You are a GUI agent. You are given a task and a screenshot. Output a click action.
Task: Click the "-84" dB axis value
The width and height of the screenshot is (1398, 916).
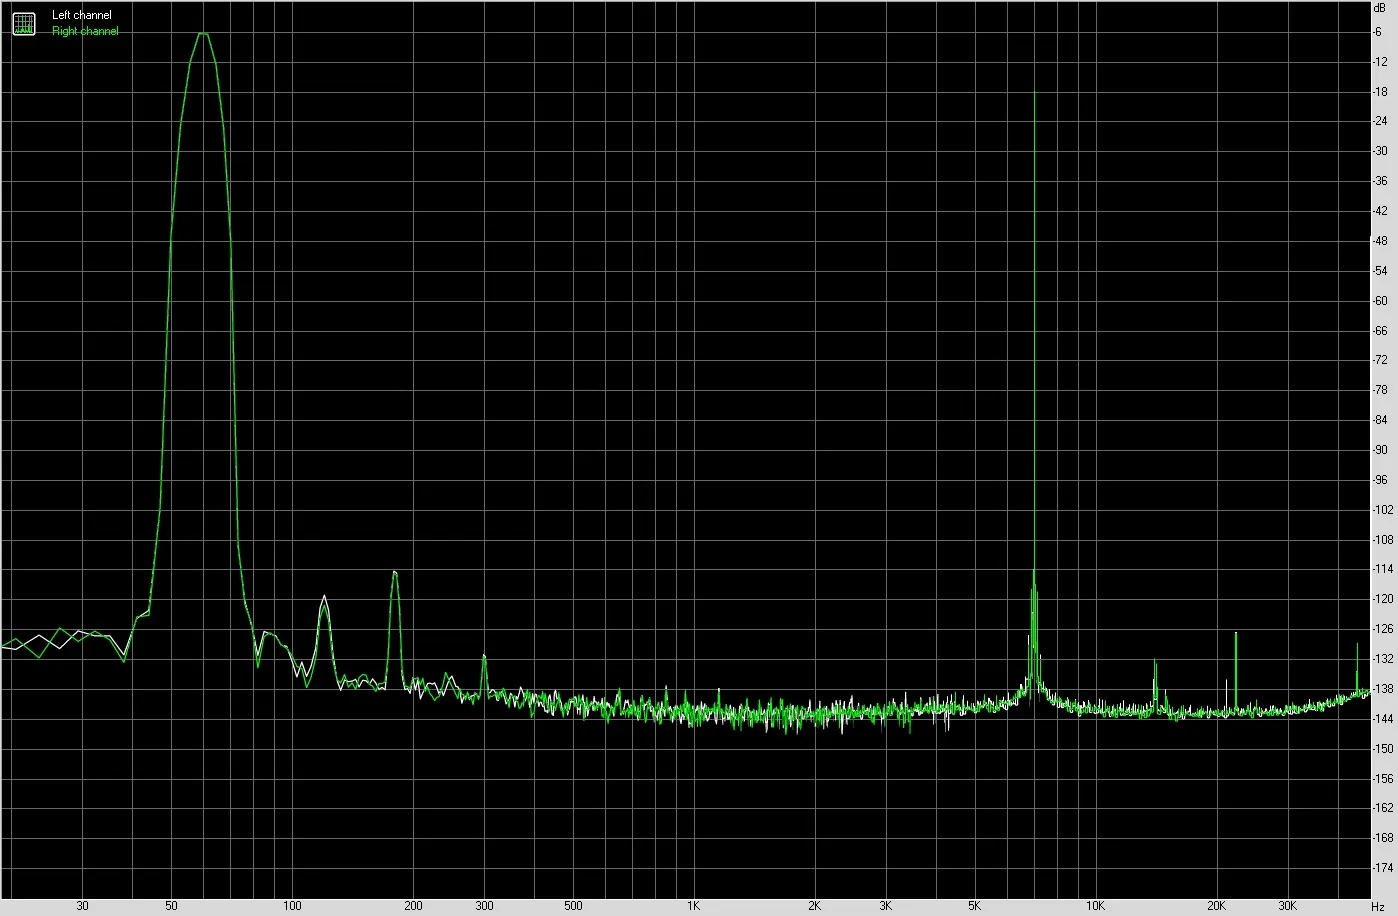click(x=1381, y=420)
